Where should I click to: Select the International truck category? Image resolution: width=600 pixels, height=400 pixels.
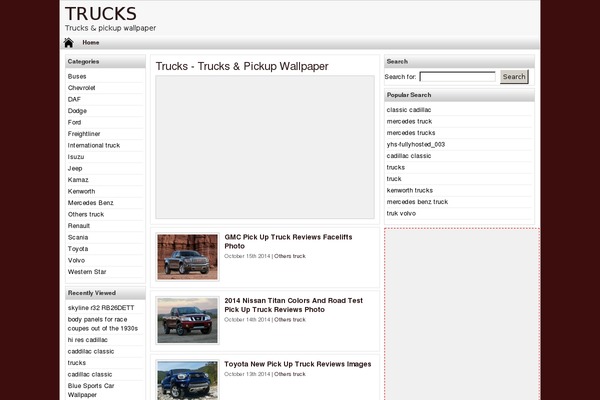point(94,145)
